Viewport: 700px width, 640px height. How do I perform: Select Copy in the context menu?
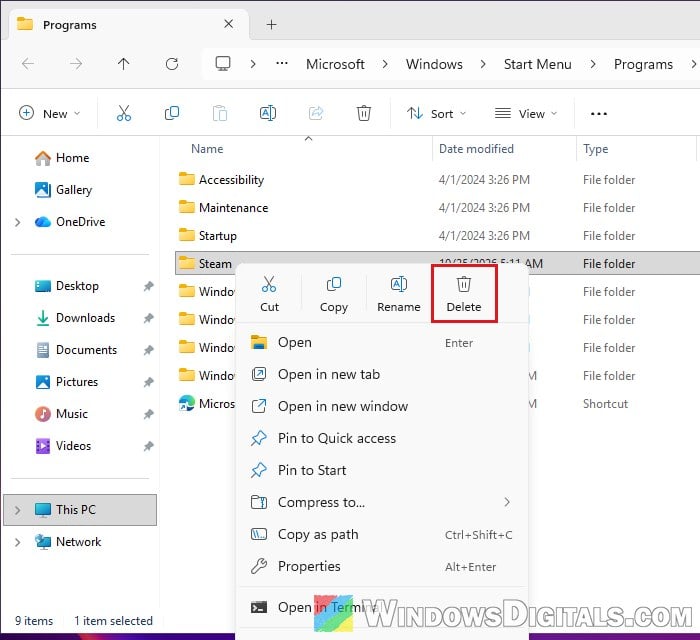pyautogui.click(x=333, y=294)
